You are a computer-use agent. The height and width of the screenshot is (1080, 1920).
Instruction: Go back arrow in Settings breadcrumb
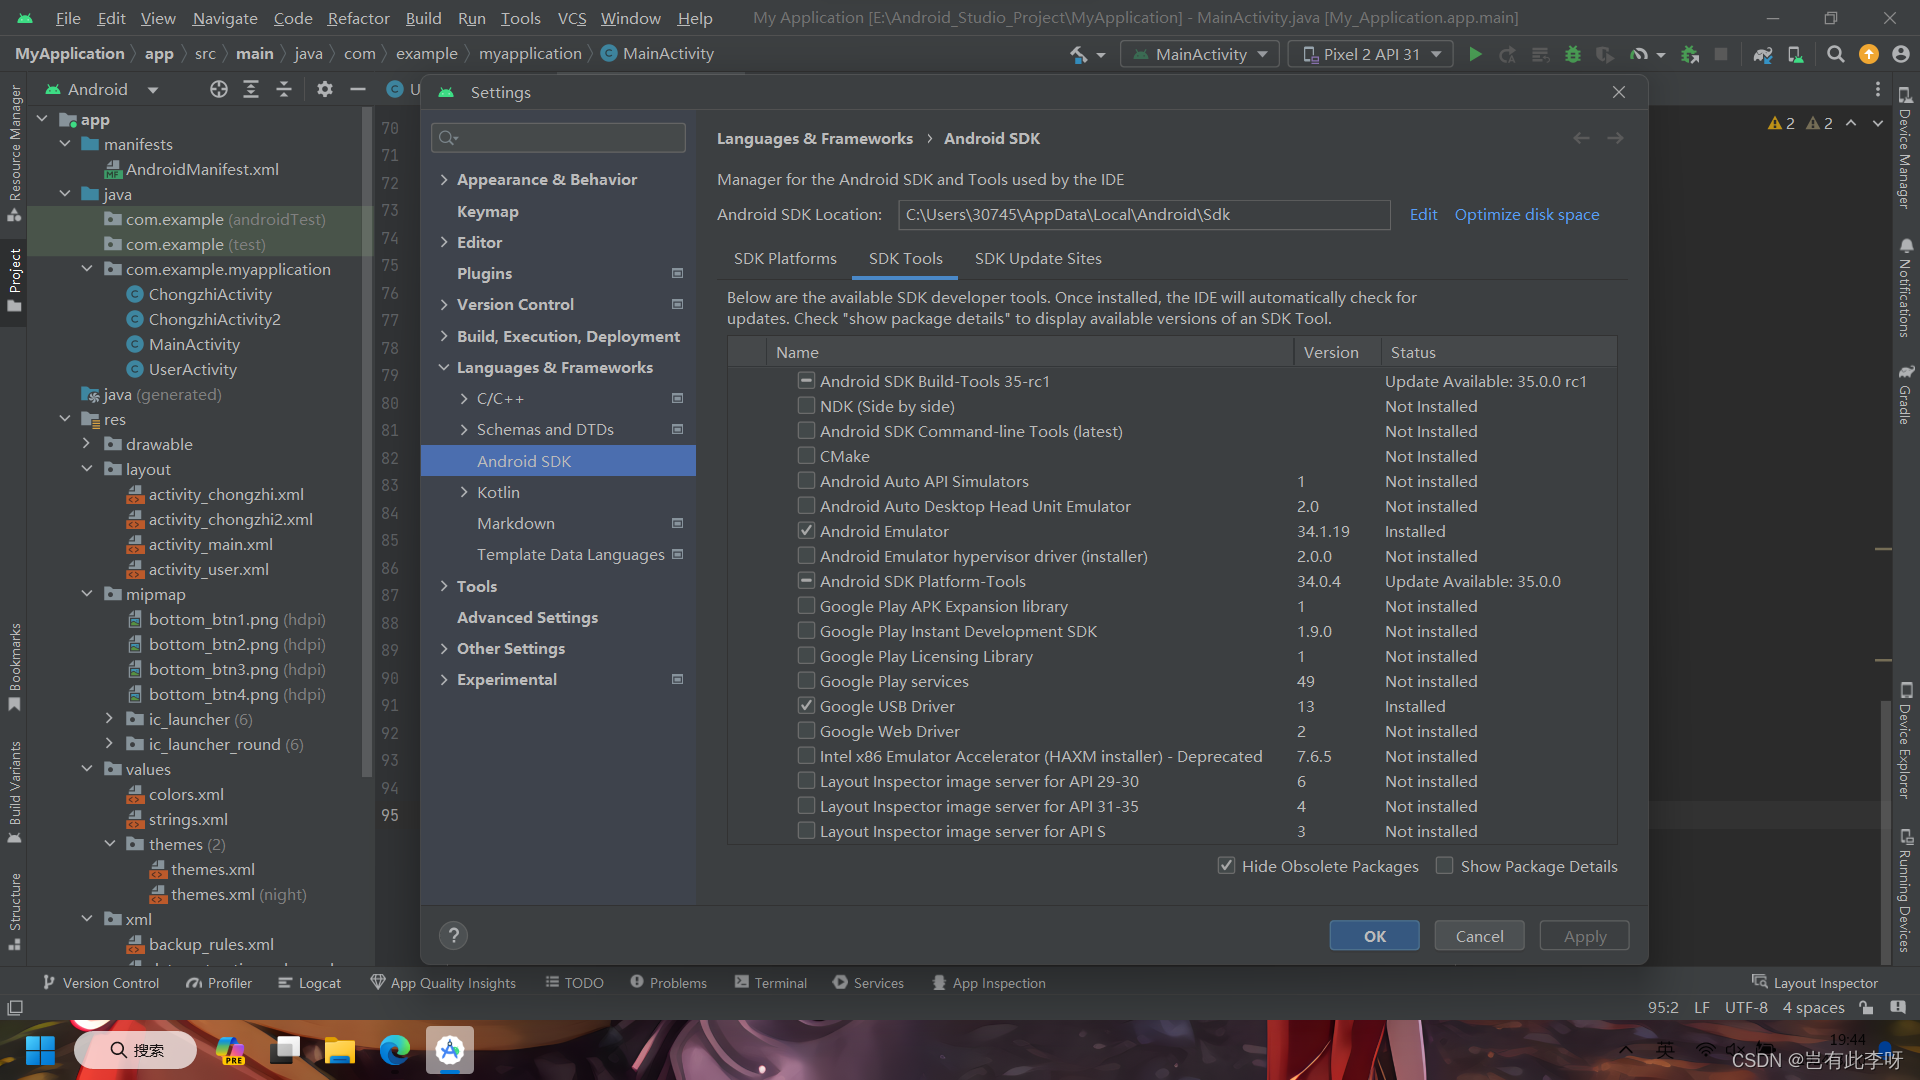pyautogui.click(x=1581, y=139)
